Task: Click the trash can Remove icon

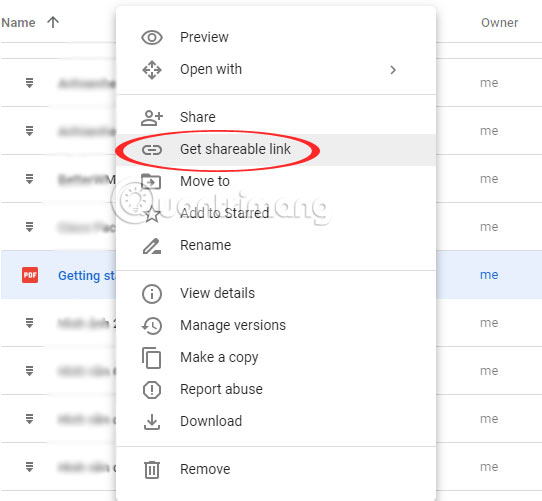Action: click(152, 470)
